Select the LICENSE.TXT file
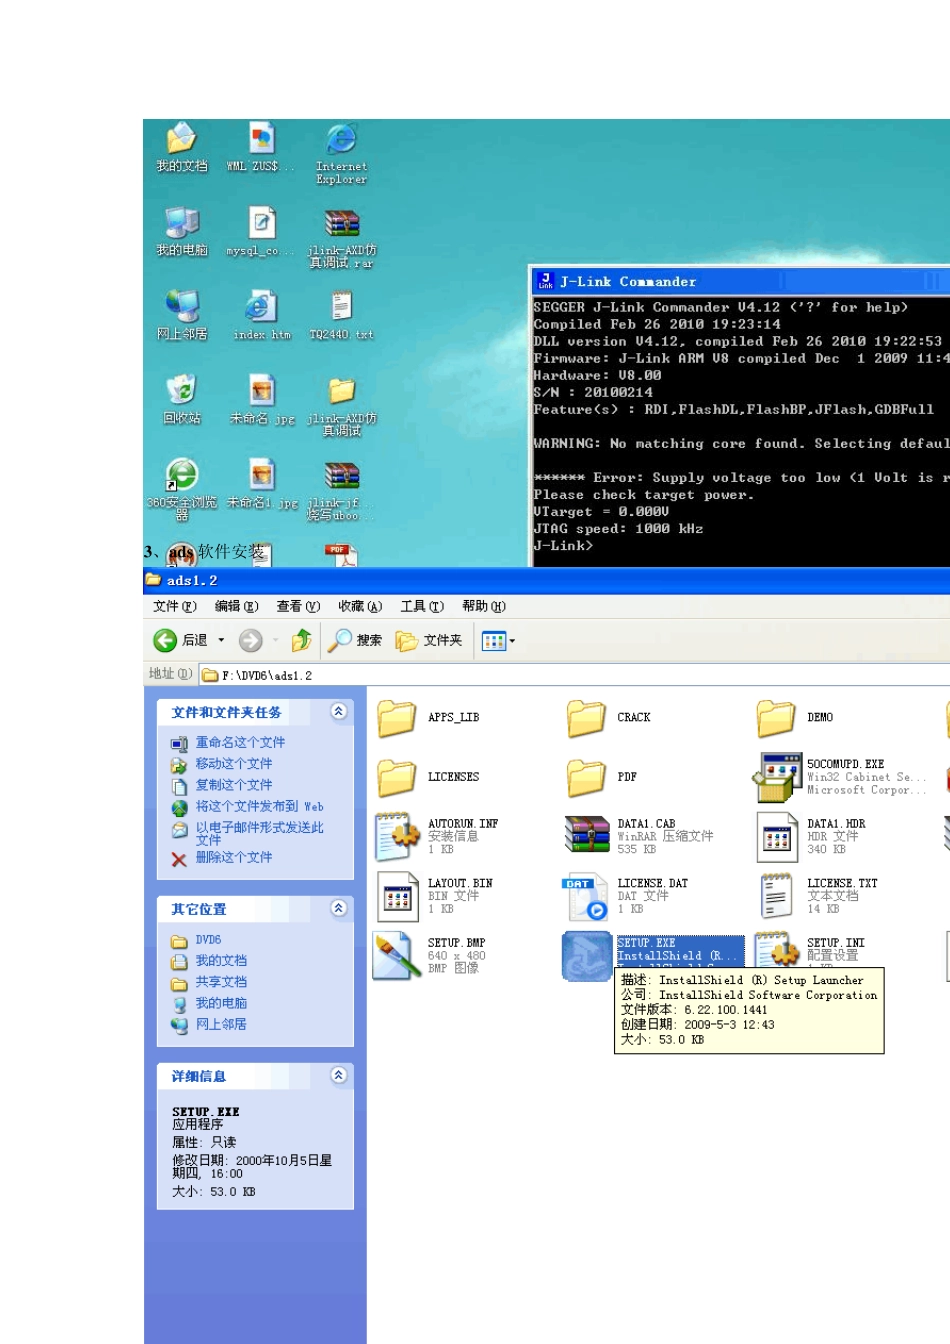Viewport: 950px width, 1344px height. pos(817,896)
